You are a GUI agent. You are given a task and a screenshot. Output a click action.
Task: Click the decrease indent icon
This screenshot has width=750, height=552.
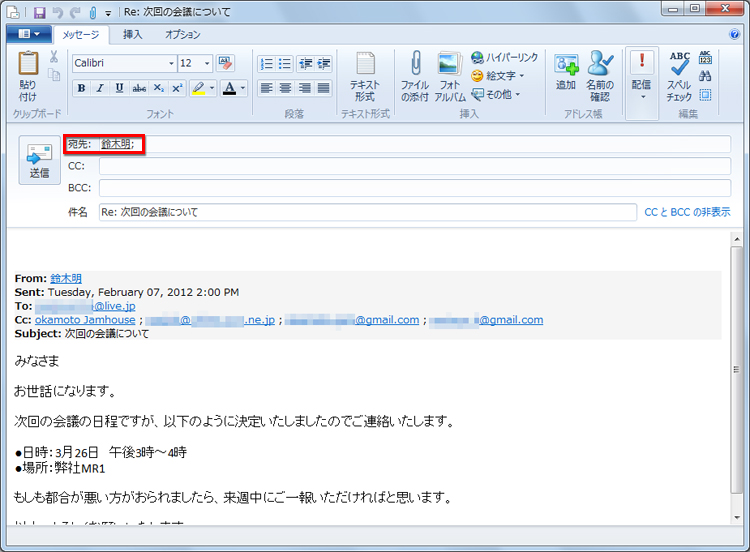coord(305,64)
